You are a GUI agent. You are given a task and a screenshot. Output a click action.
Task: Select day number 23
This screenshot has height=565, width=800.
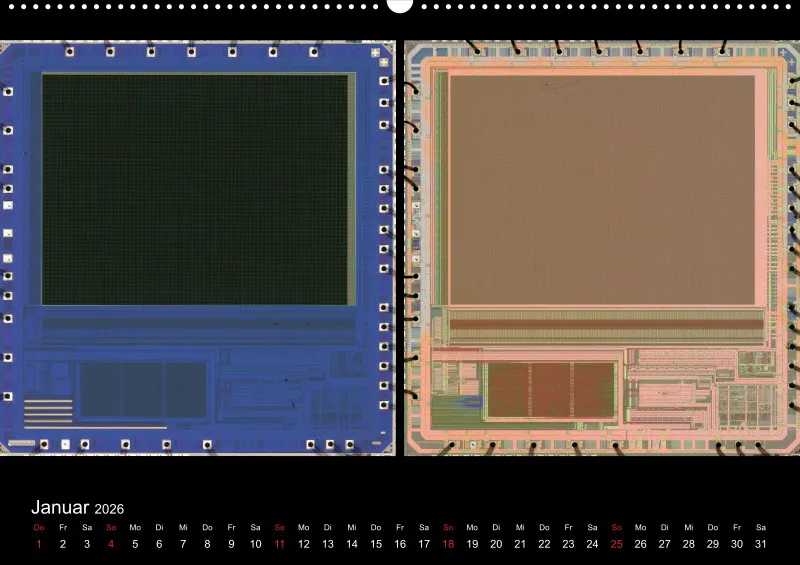click(x=568, y=544)
